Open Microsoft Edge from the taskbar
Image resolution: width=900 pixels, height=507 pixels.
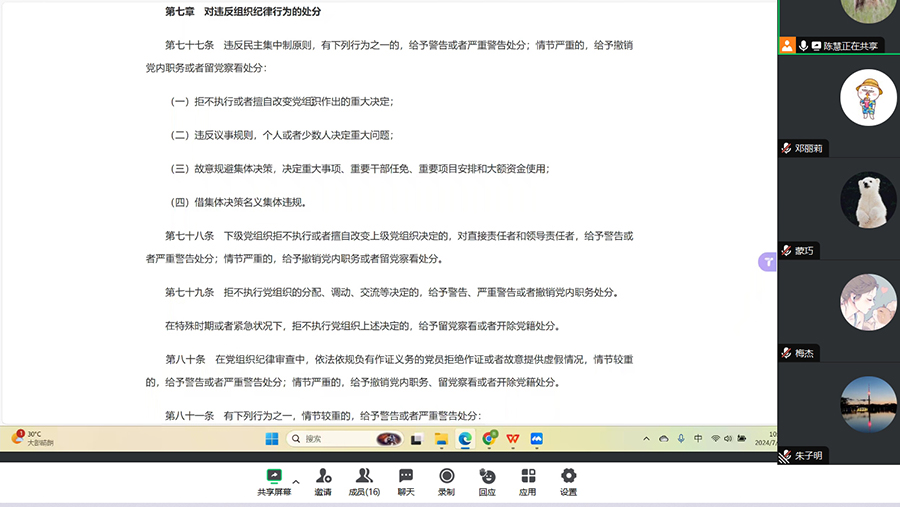tap(465, 439)
